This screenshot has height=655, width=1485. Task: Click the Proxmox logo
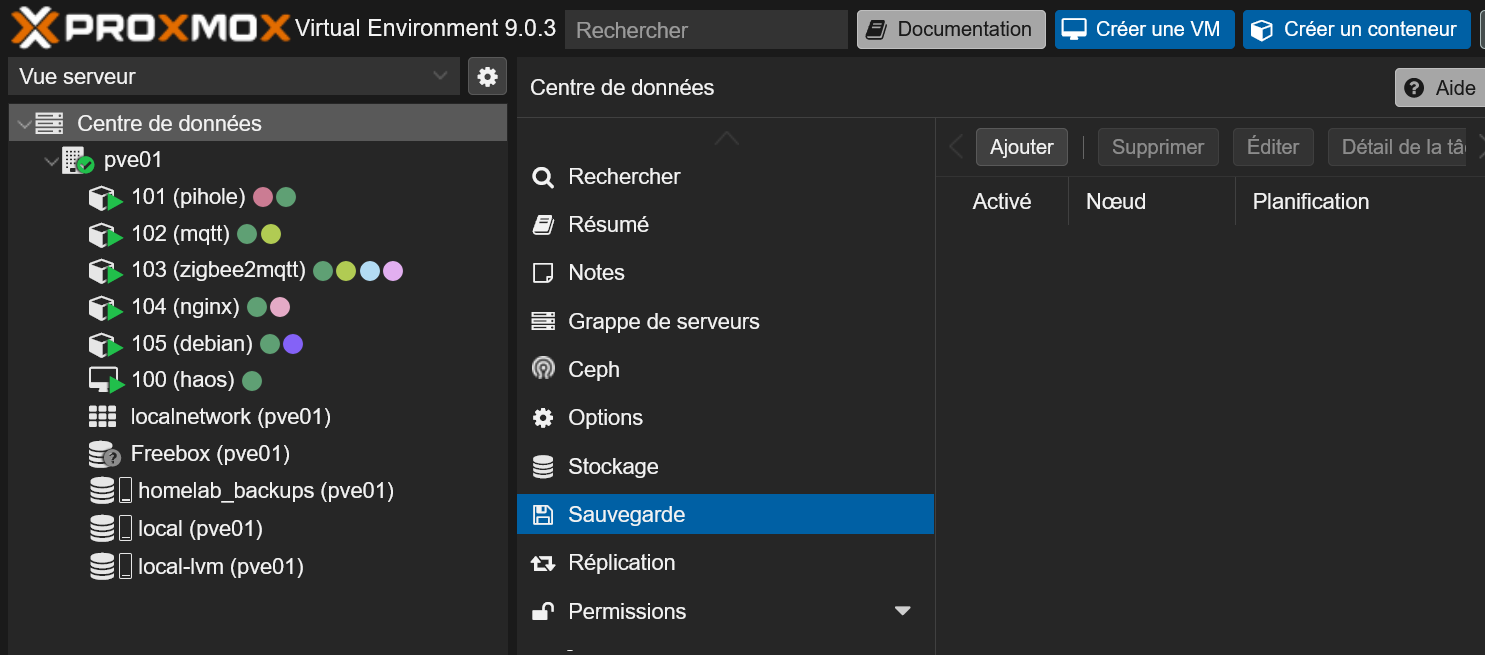pyautogui.click(x=150, y=28)
